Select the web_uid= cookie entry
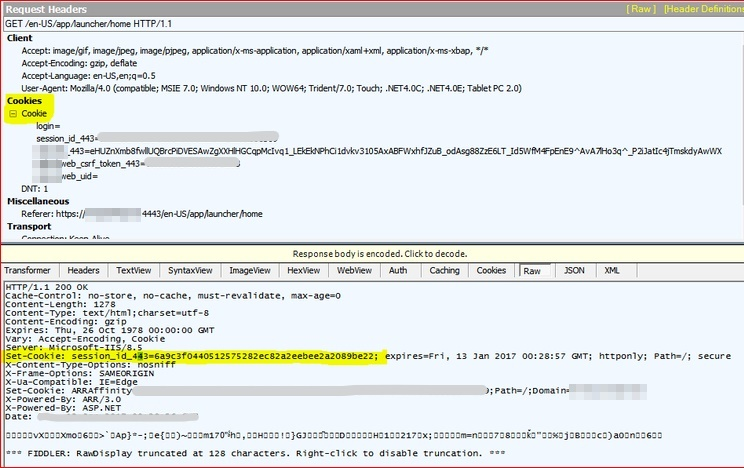744x468 pixels. 65,176
